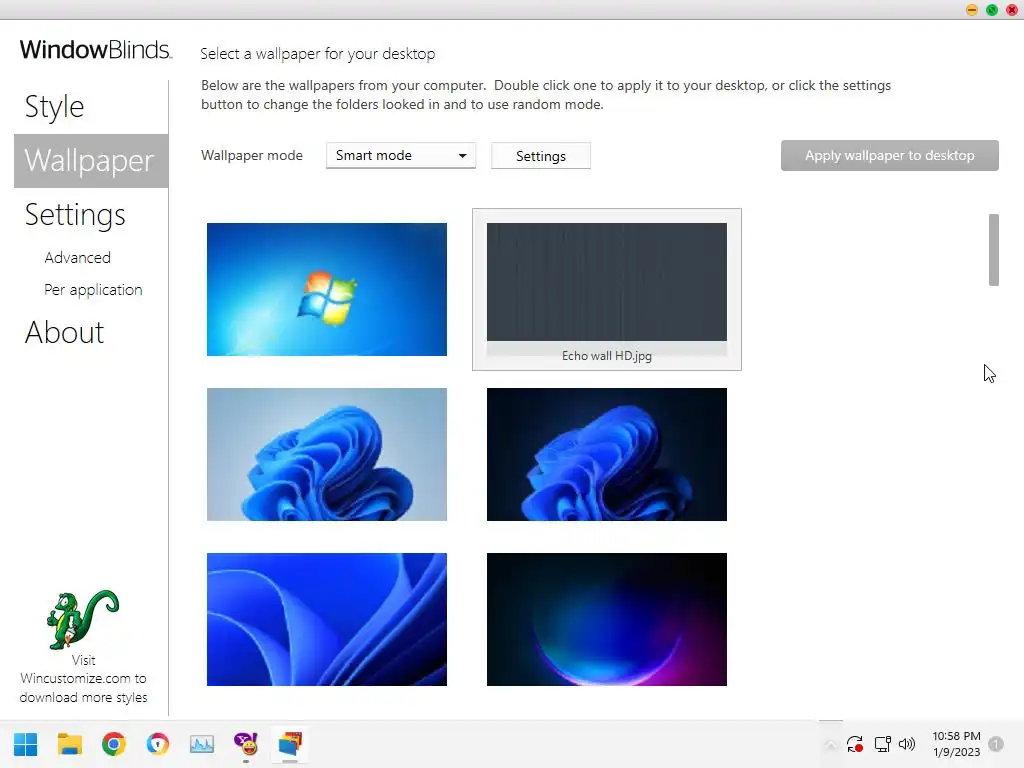
Task: Select the blue flowing waves wallpaper
Action: click(327, 619)
